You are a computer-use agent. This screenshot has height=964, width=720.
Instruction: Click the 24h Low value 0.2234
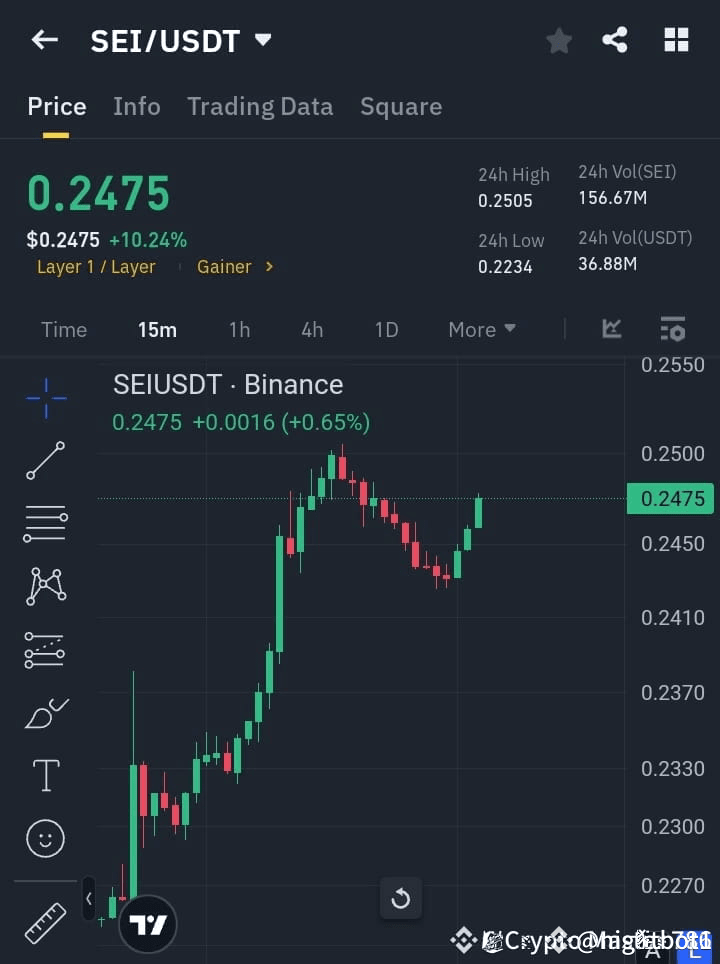tap(505, 267)
